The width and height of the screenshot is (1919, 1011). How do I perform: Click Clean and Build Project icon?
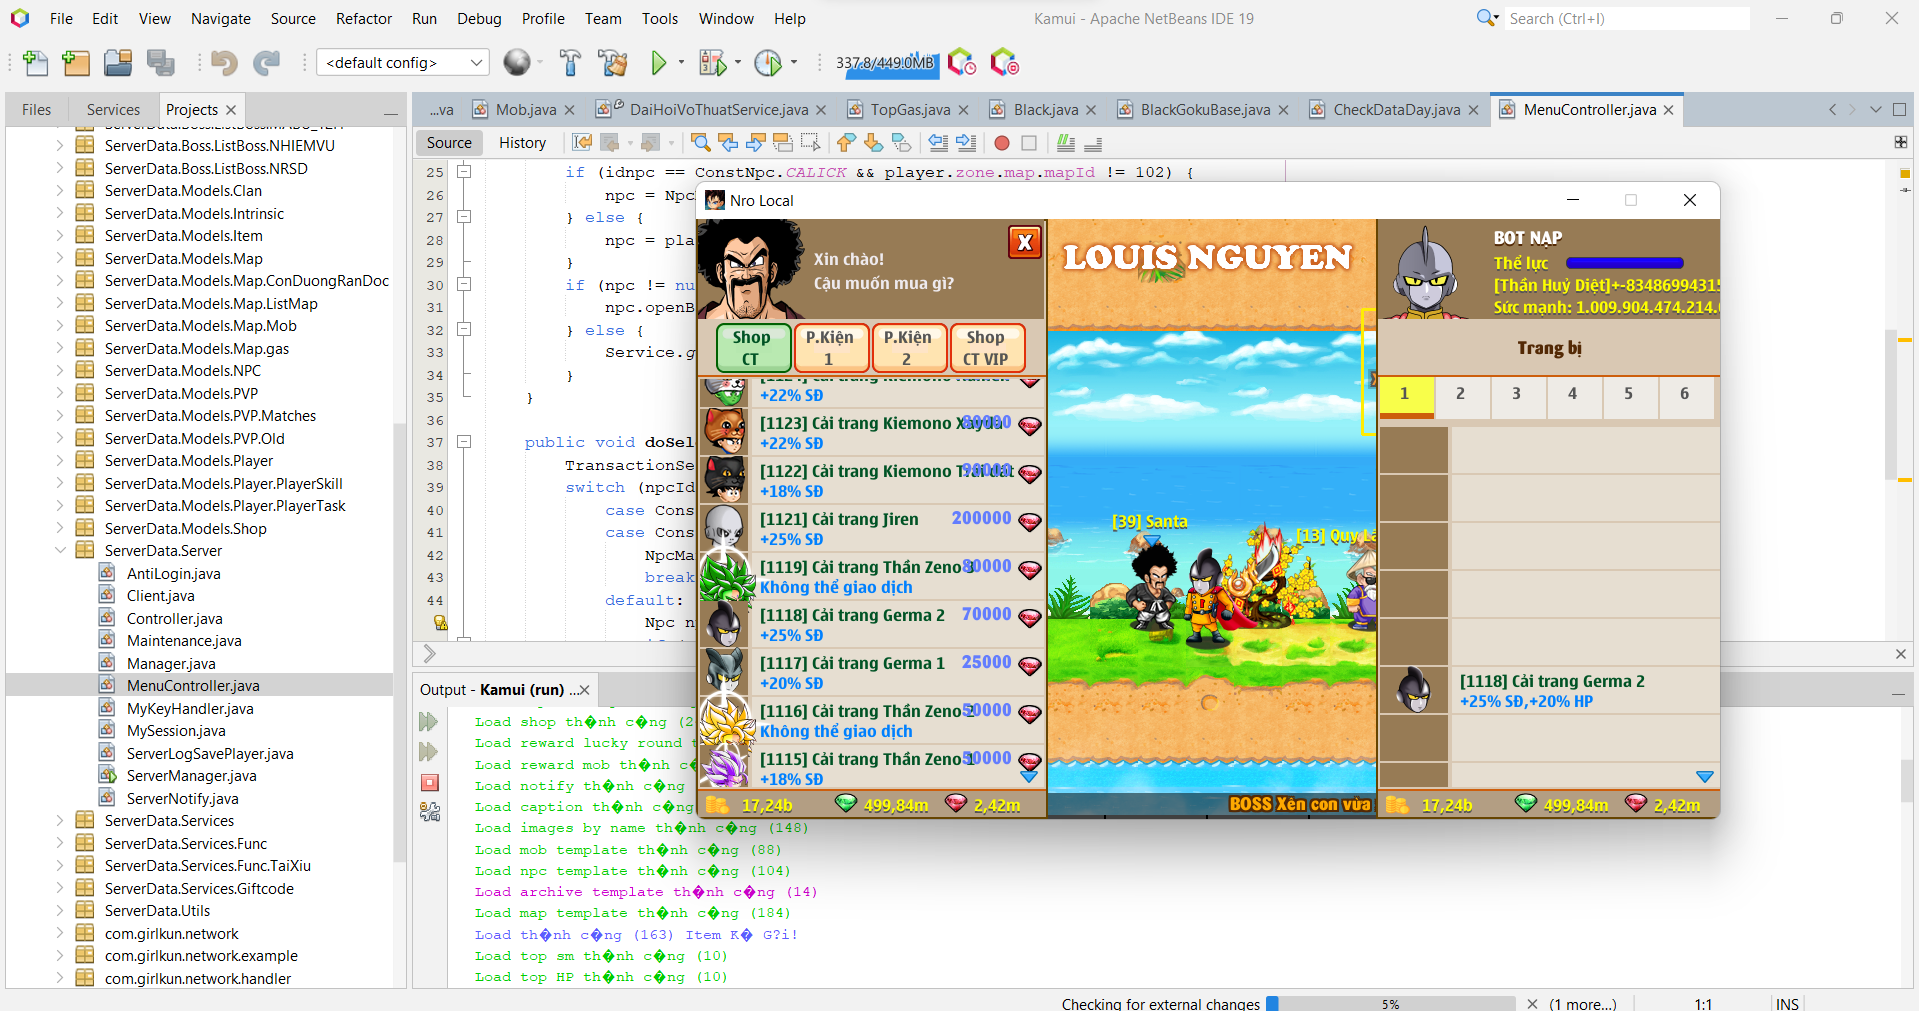[x=612, y=63]
